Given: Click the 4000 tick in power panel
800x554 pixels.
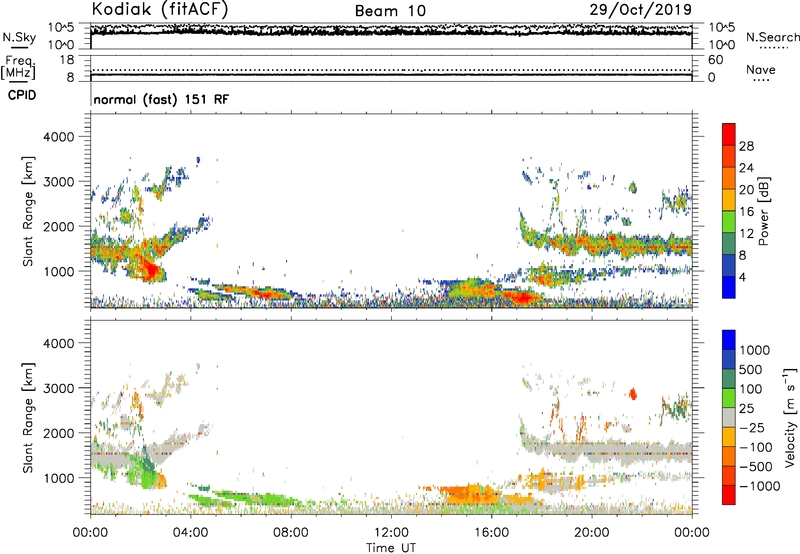Looking at the screenshot, I should pos(58,137).
